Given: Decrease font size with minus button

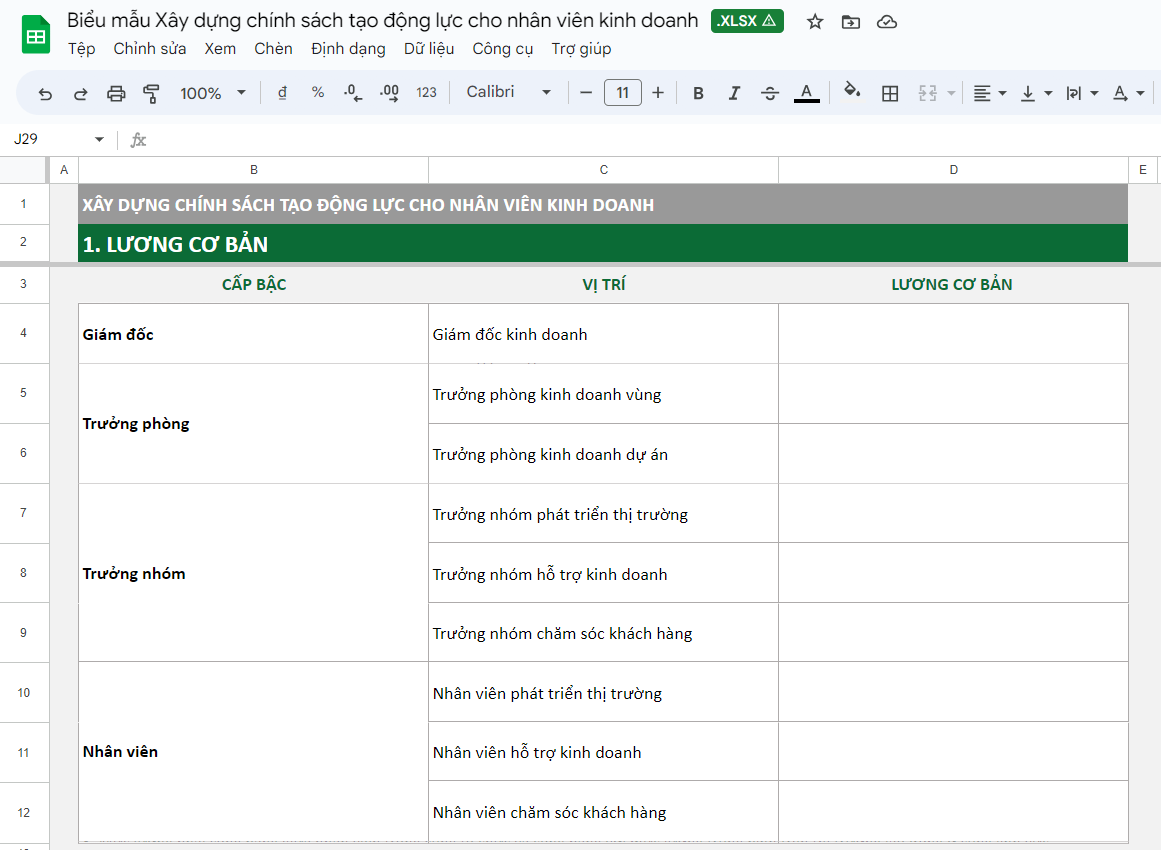Looking at the screenshot, I should (x=586, y=93).
